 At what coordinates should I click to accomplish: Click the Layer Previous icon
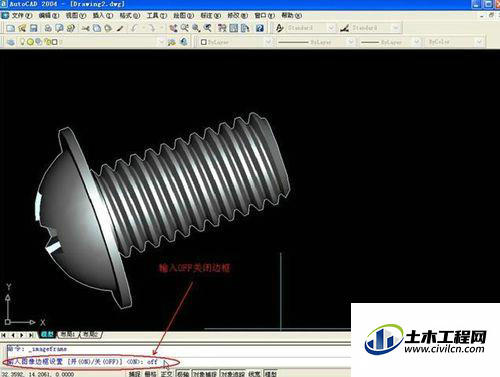(x=183, y=42)
